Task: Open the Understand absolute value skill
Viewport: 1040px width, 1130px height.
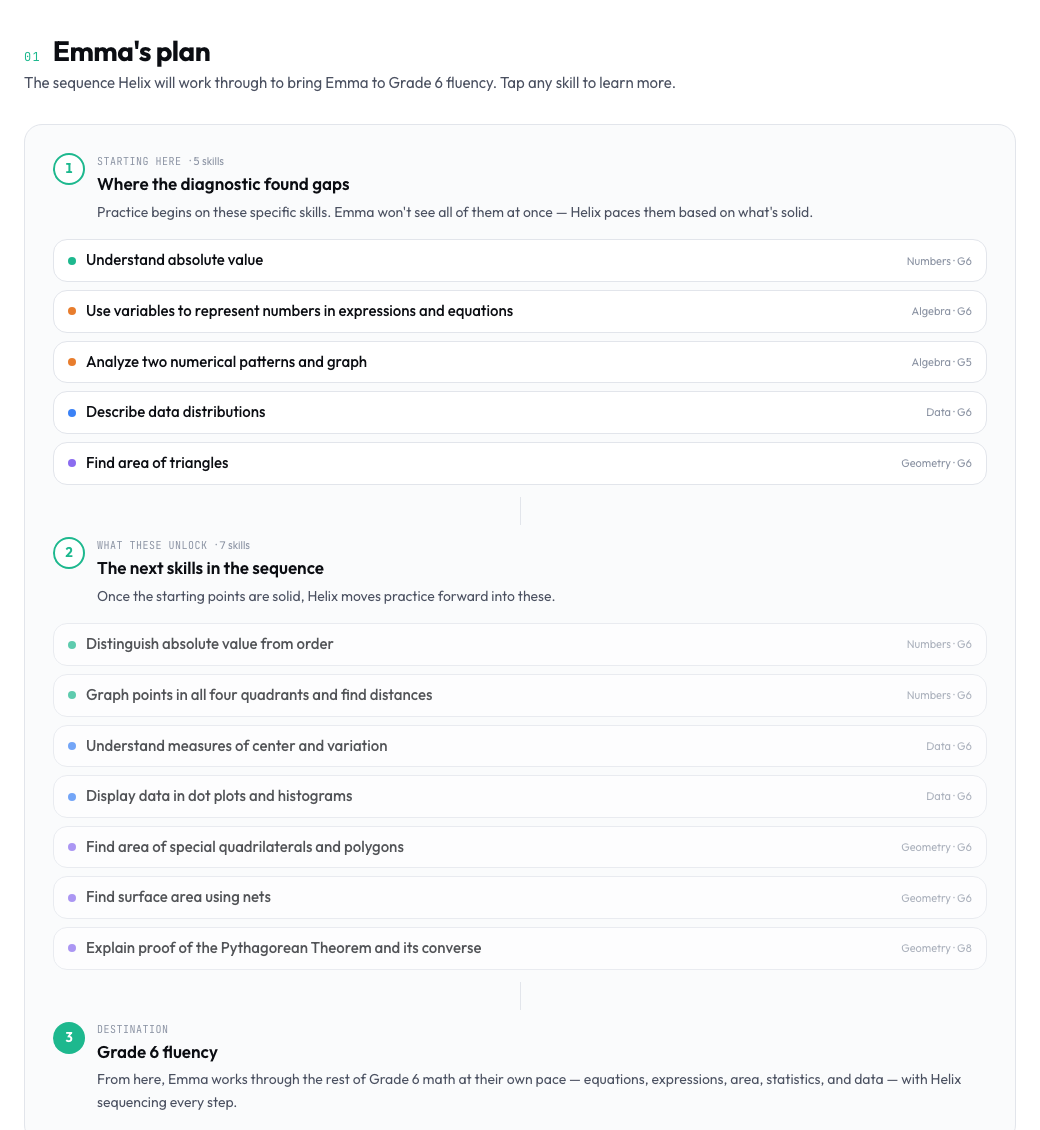Action: pyautogui.click(x=520, y=261)
